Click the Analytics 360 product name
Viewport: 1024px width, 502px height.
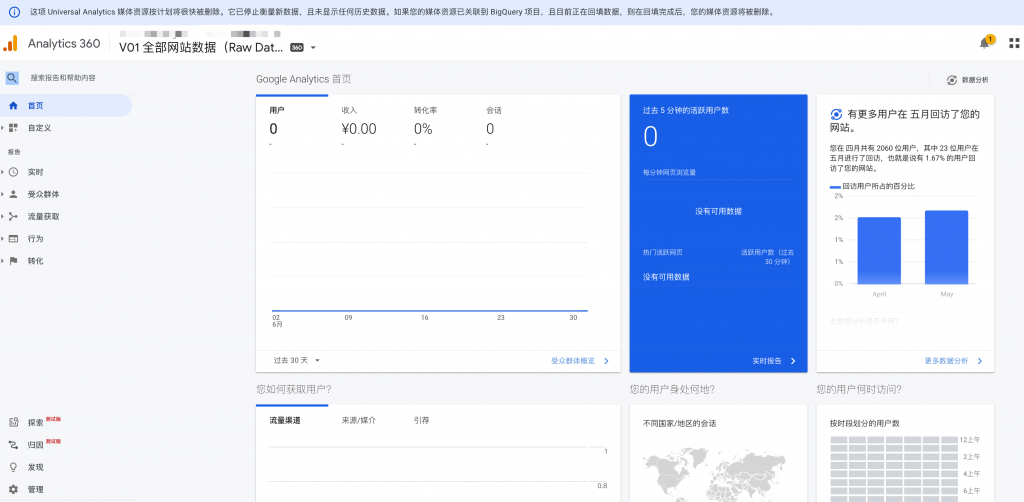[x=64, y=44]
